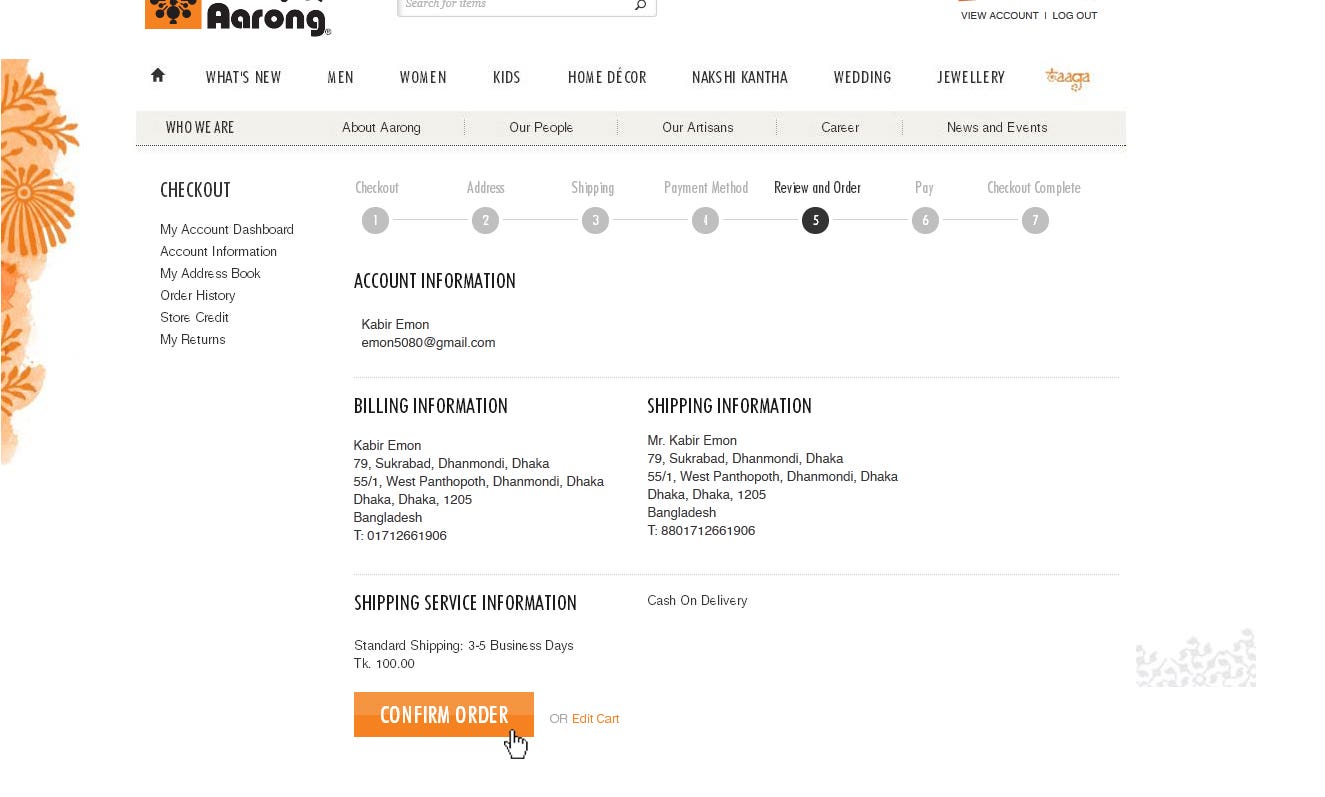Click billing phone T: 01712661906
The image size is (1325, 797).
tap(400, 536)
